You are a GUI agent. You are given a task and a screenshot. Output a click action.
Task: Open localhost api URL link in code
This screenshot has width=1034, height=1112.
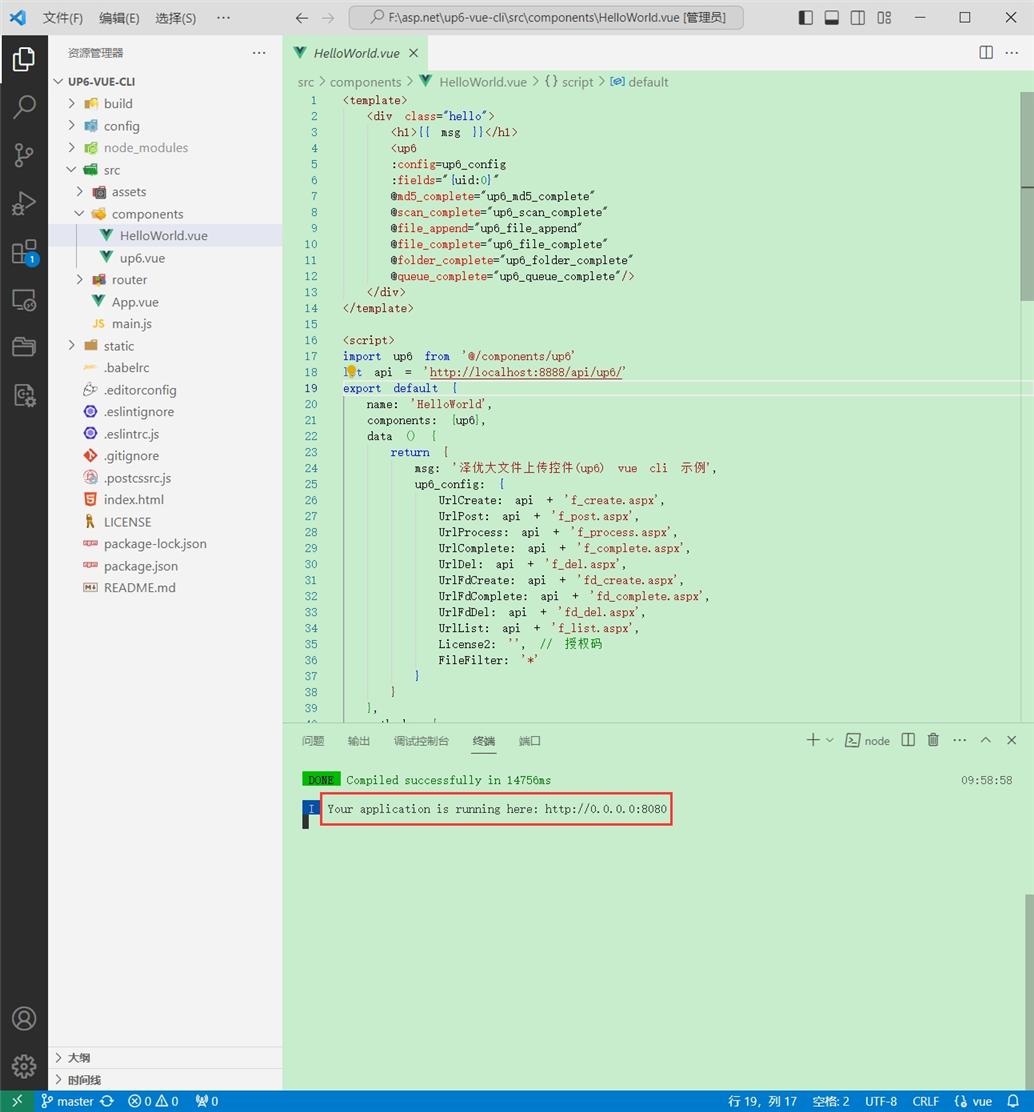(527, 372)
